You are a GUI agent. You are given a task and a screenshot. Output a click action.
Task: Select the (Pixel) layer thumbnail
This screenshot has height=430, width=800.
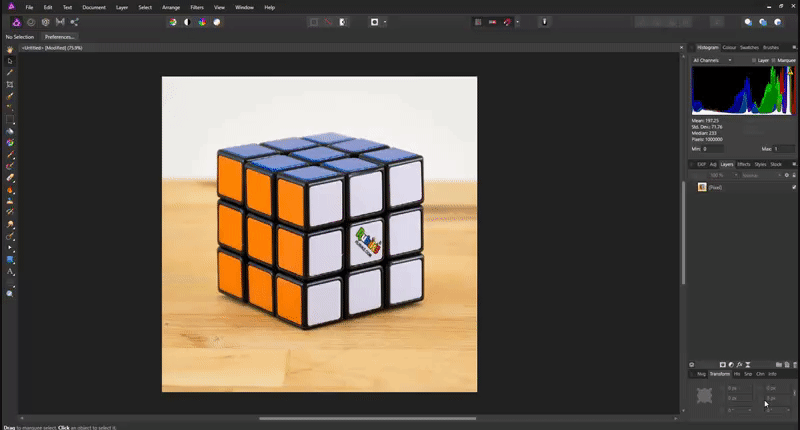pyautogui.click(x=702, y=187)
